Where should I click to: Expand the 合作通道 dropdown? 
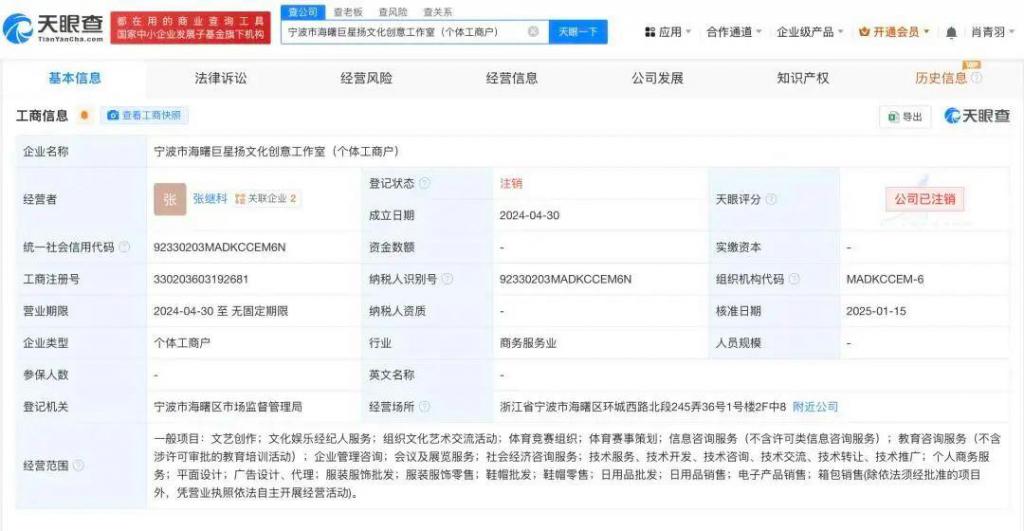[x=734, y=32]
